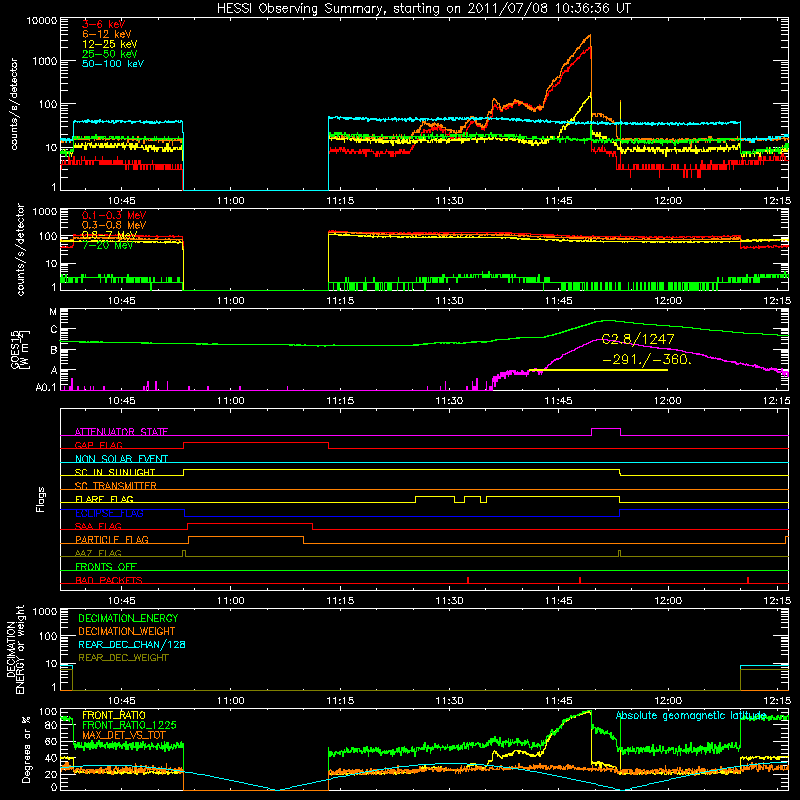The image size is (800, 800).
Task: Click the 10000 tick label on the top plot
Action: 42,20
